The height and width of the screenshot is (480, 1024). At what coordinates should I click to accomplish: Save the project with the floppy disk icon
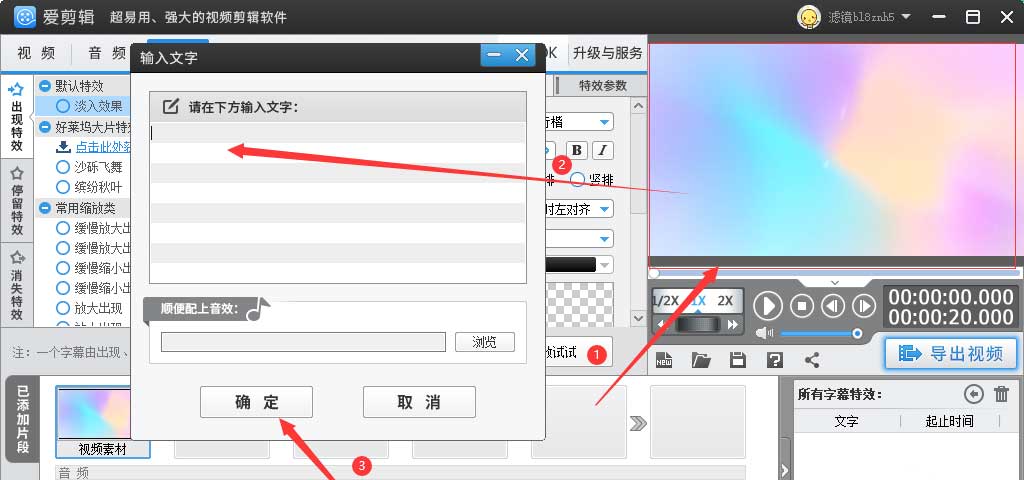point(737,359)
